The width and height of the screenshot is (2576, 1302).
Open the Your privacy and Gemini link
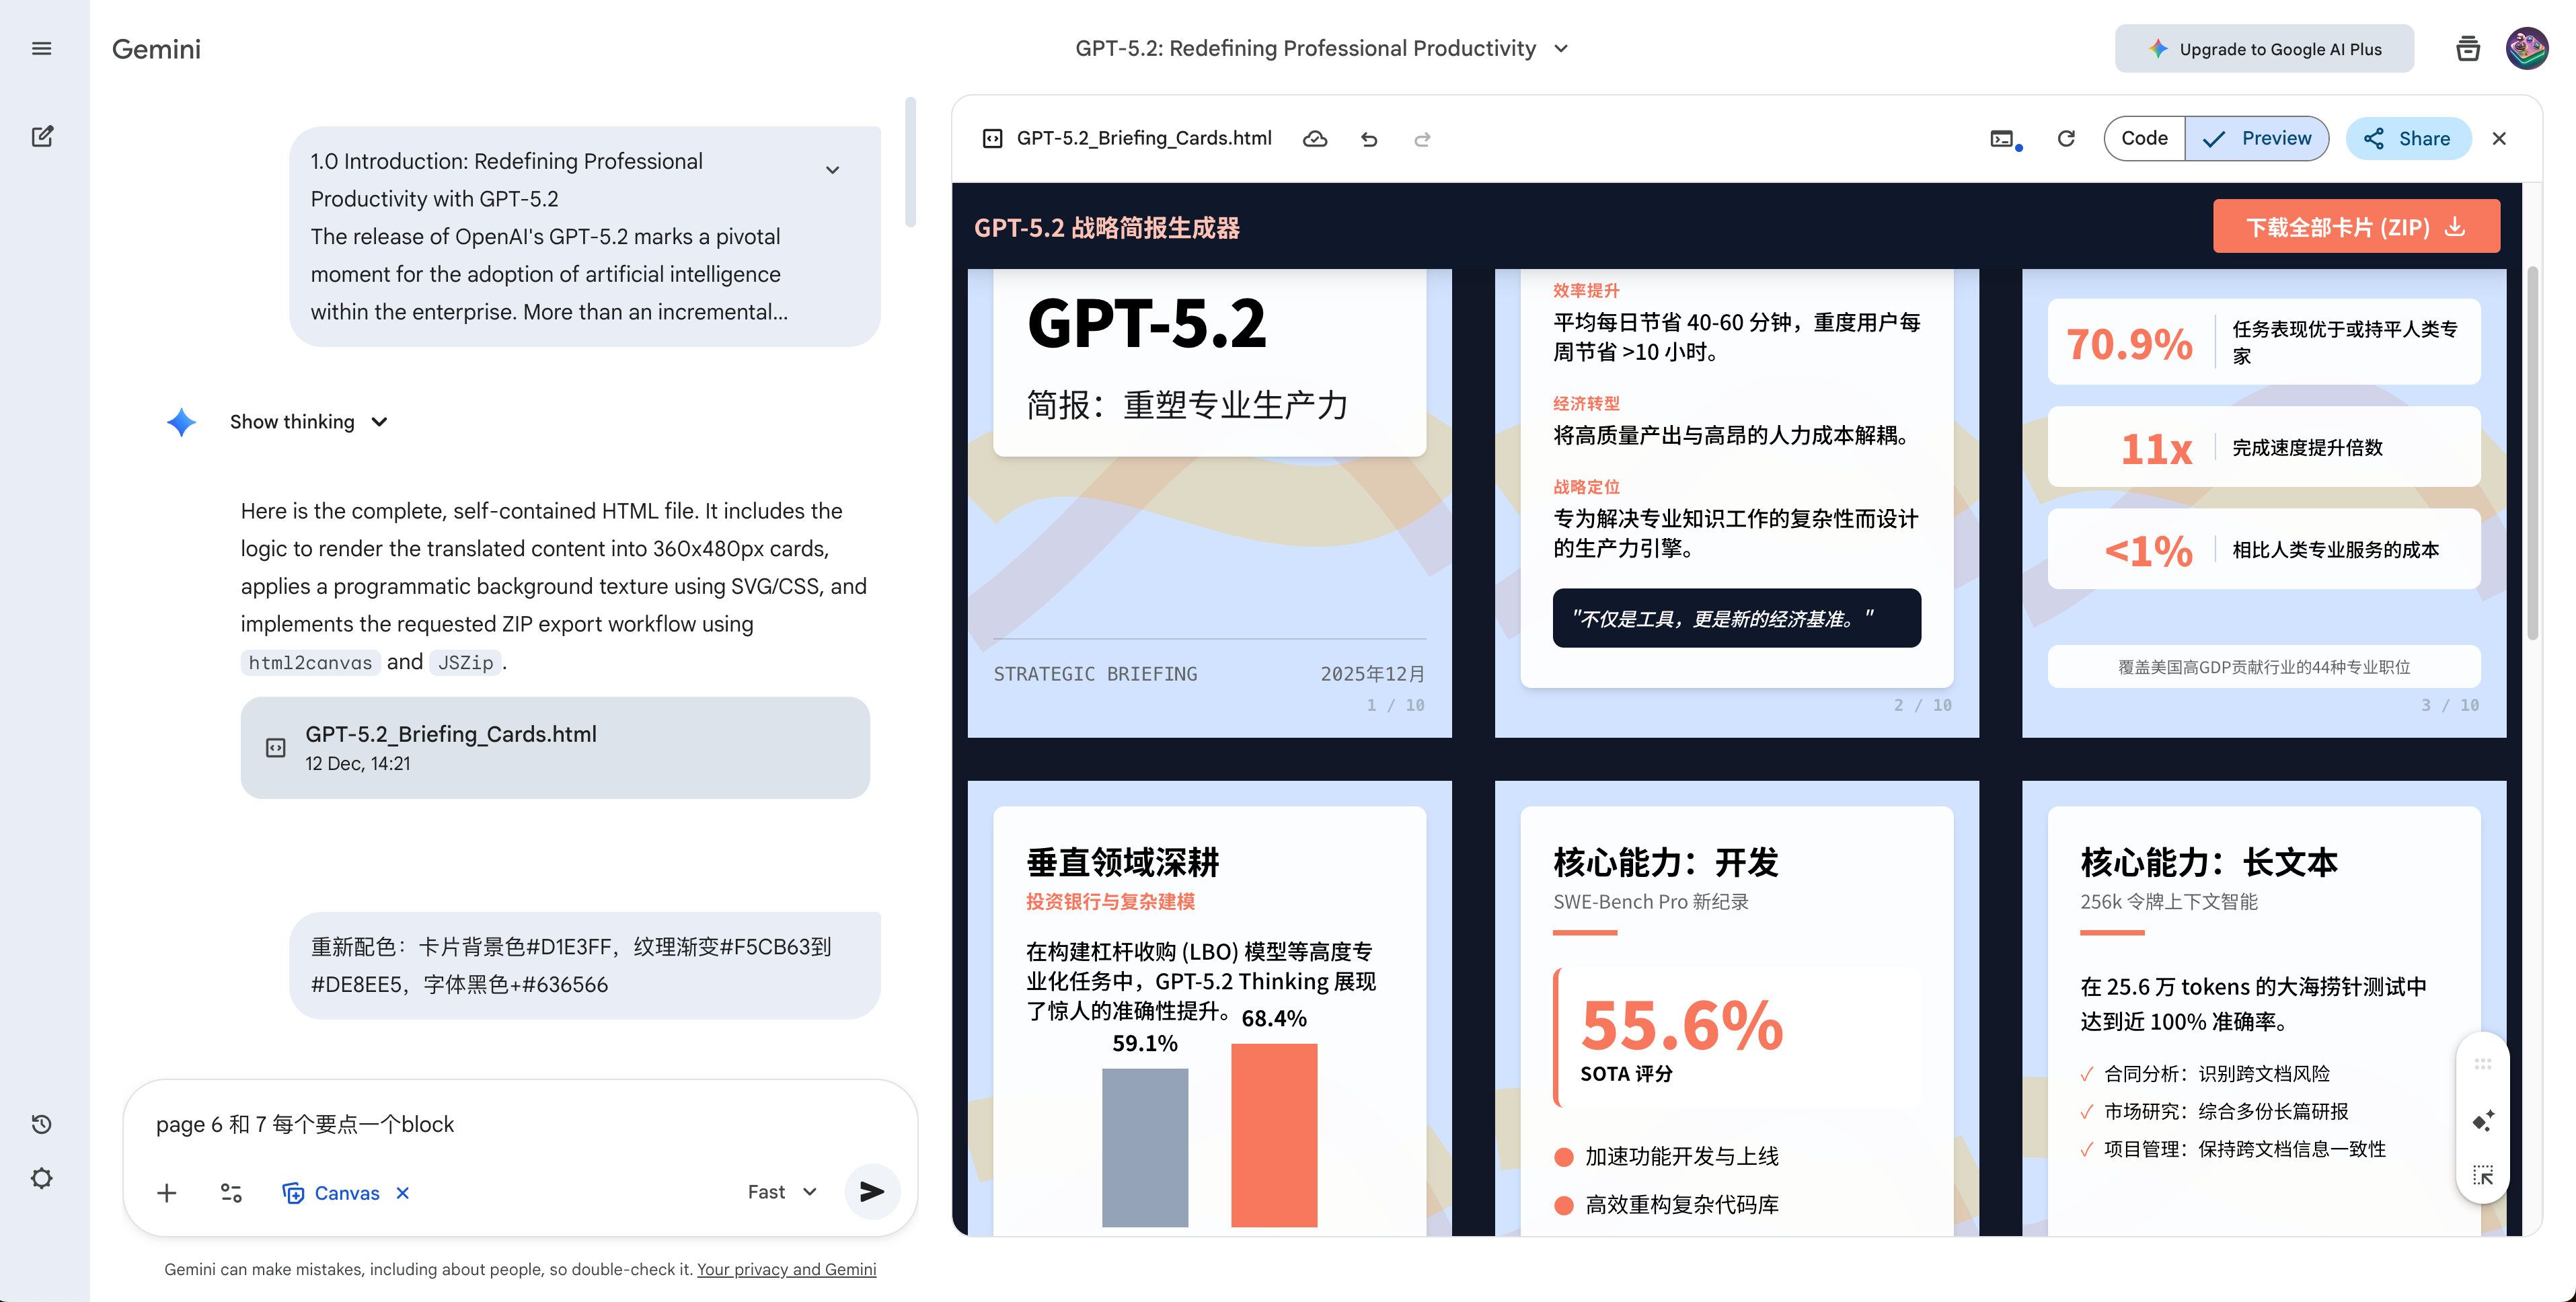(x=786, y=1269)
